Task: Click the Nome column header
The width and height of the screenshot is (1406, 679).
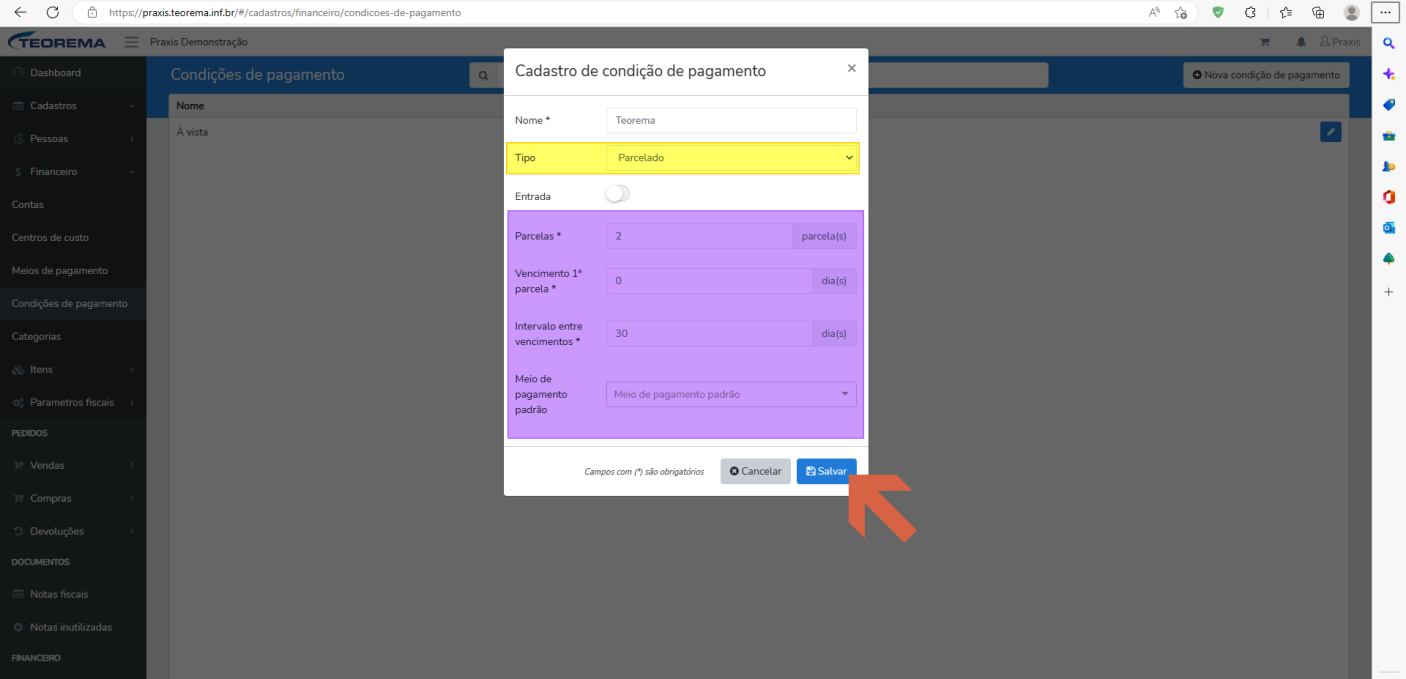Action: 190,105
